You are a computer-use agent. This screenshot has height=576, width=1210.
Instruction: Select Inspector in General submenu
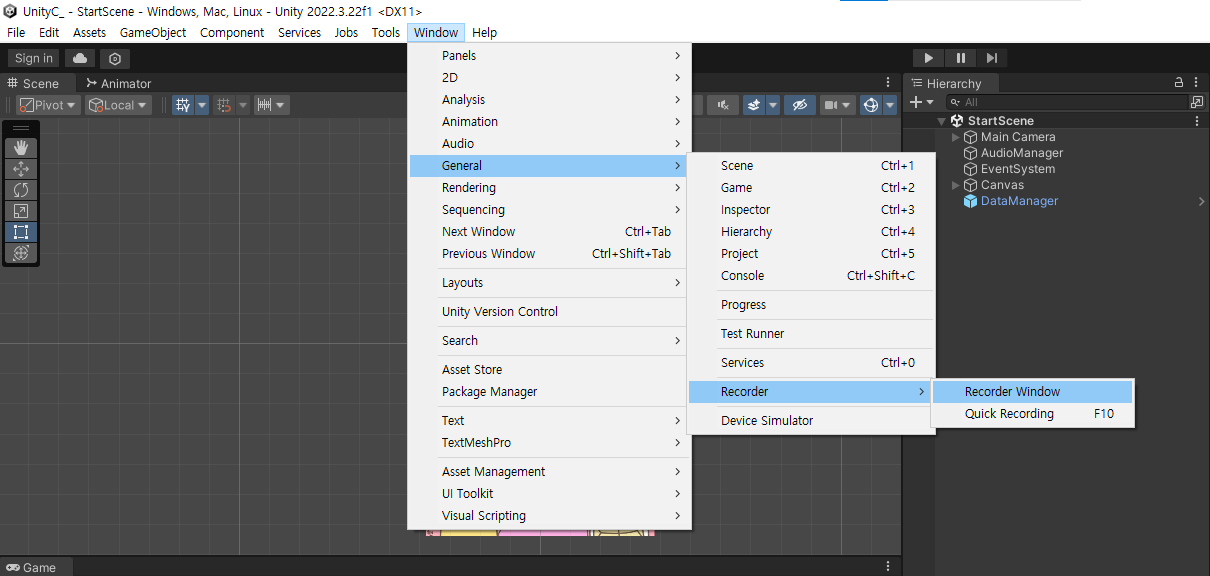(x=811, y=210)
